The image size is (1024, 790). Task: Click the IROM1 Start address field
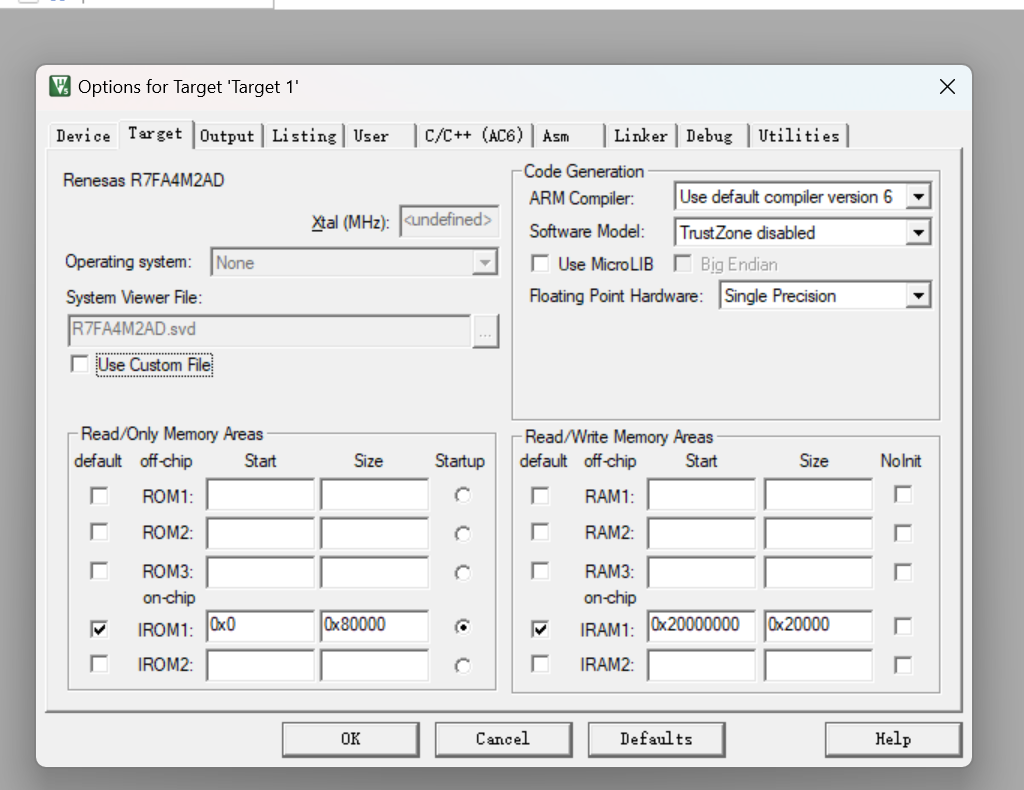tap(260, 626)
